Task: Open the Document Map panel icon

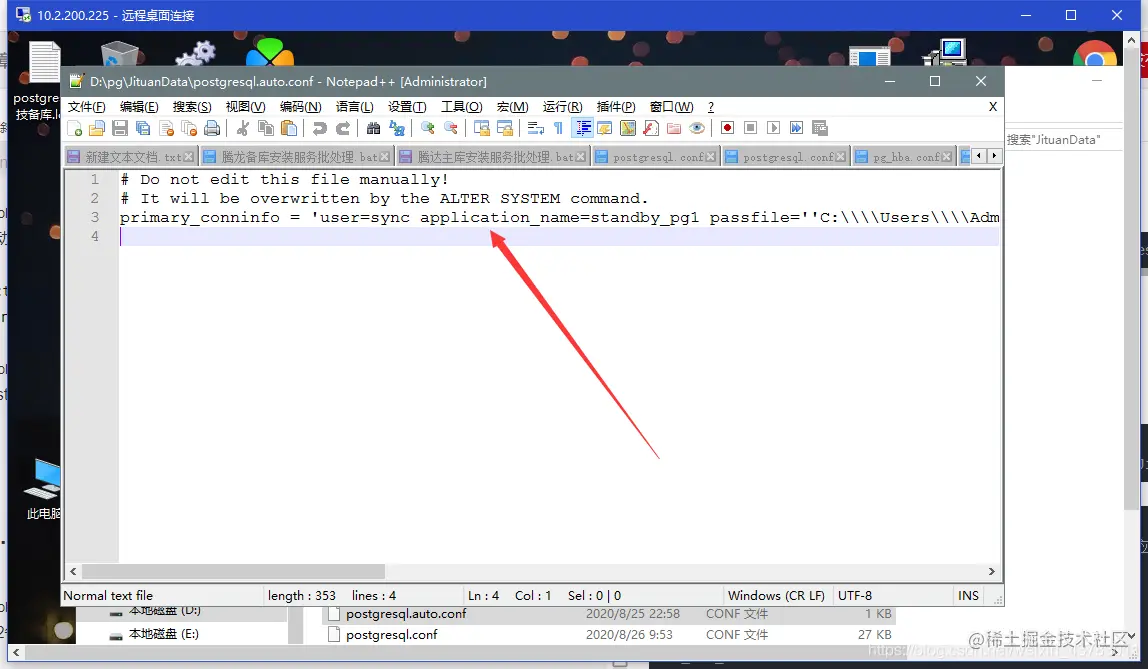Action: [x=628, y=129]
